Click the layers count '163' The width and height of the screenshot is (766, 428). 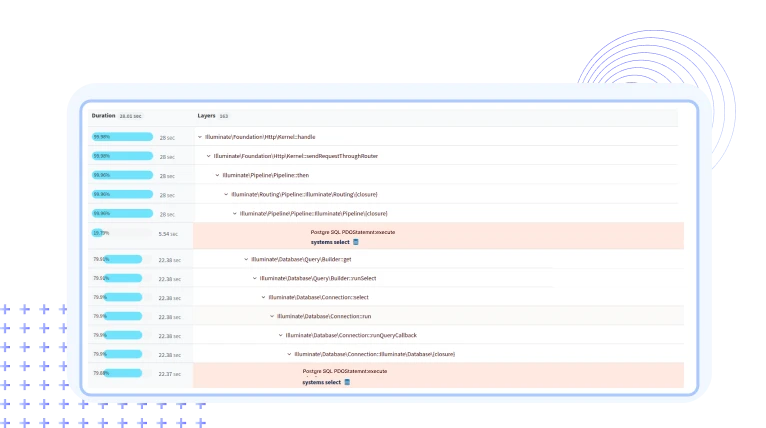(x=224, y=116)
